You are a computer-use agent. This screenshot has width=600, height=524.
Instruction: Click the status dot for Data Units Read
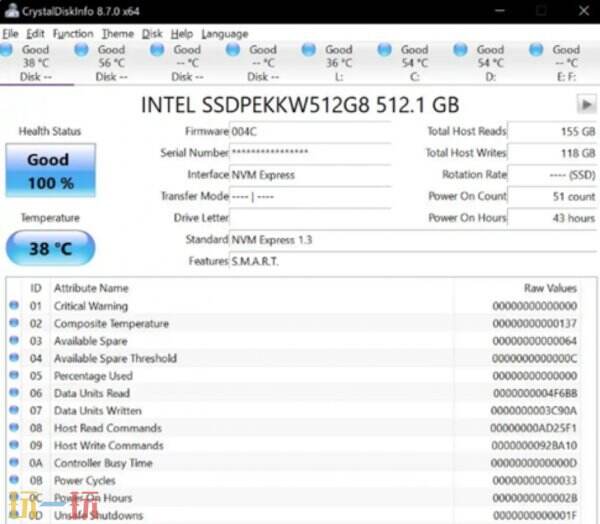point(14,393)
